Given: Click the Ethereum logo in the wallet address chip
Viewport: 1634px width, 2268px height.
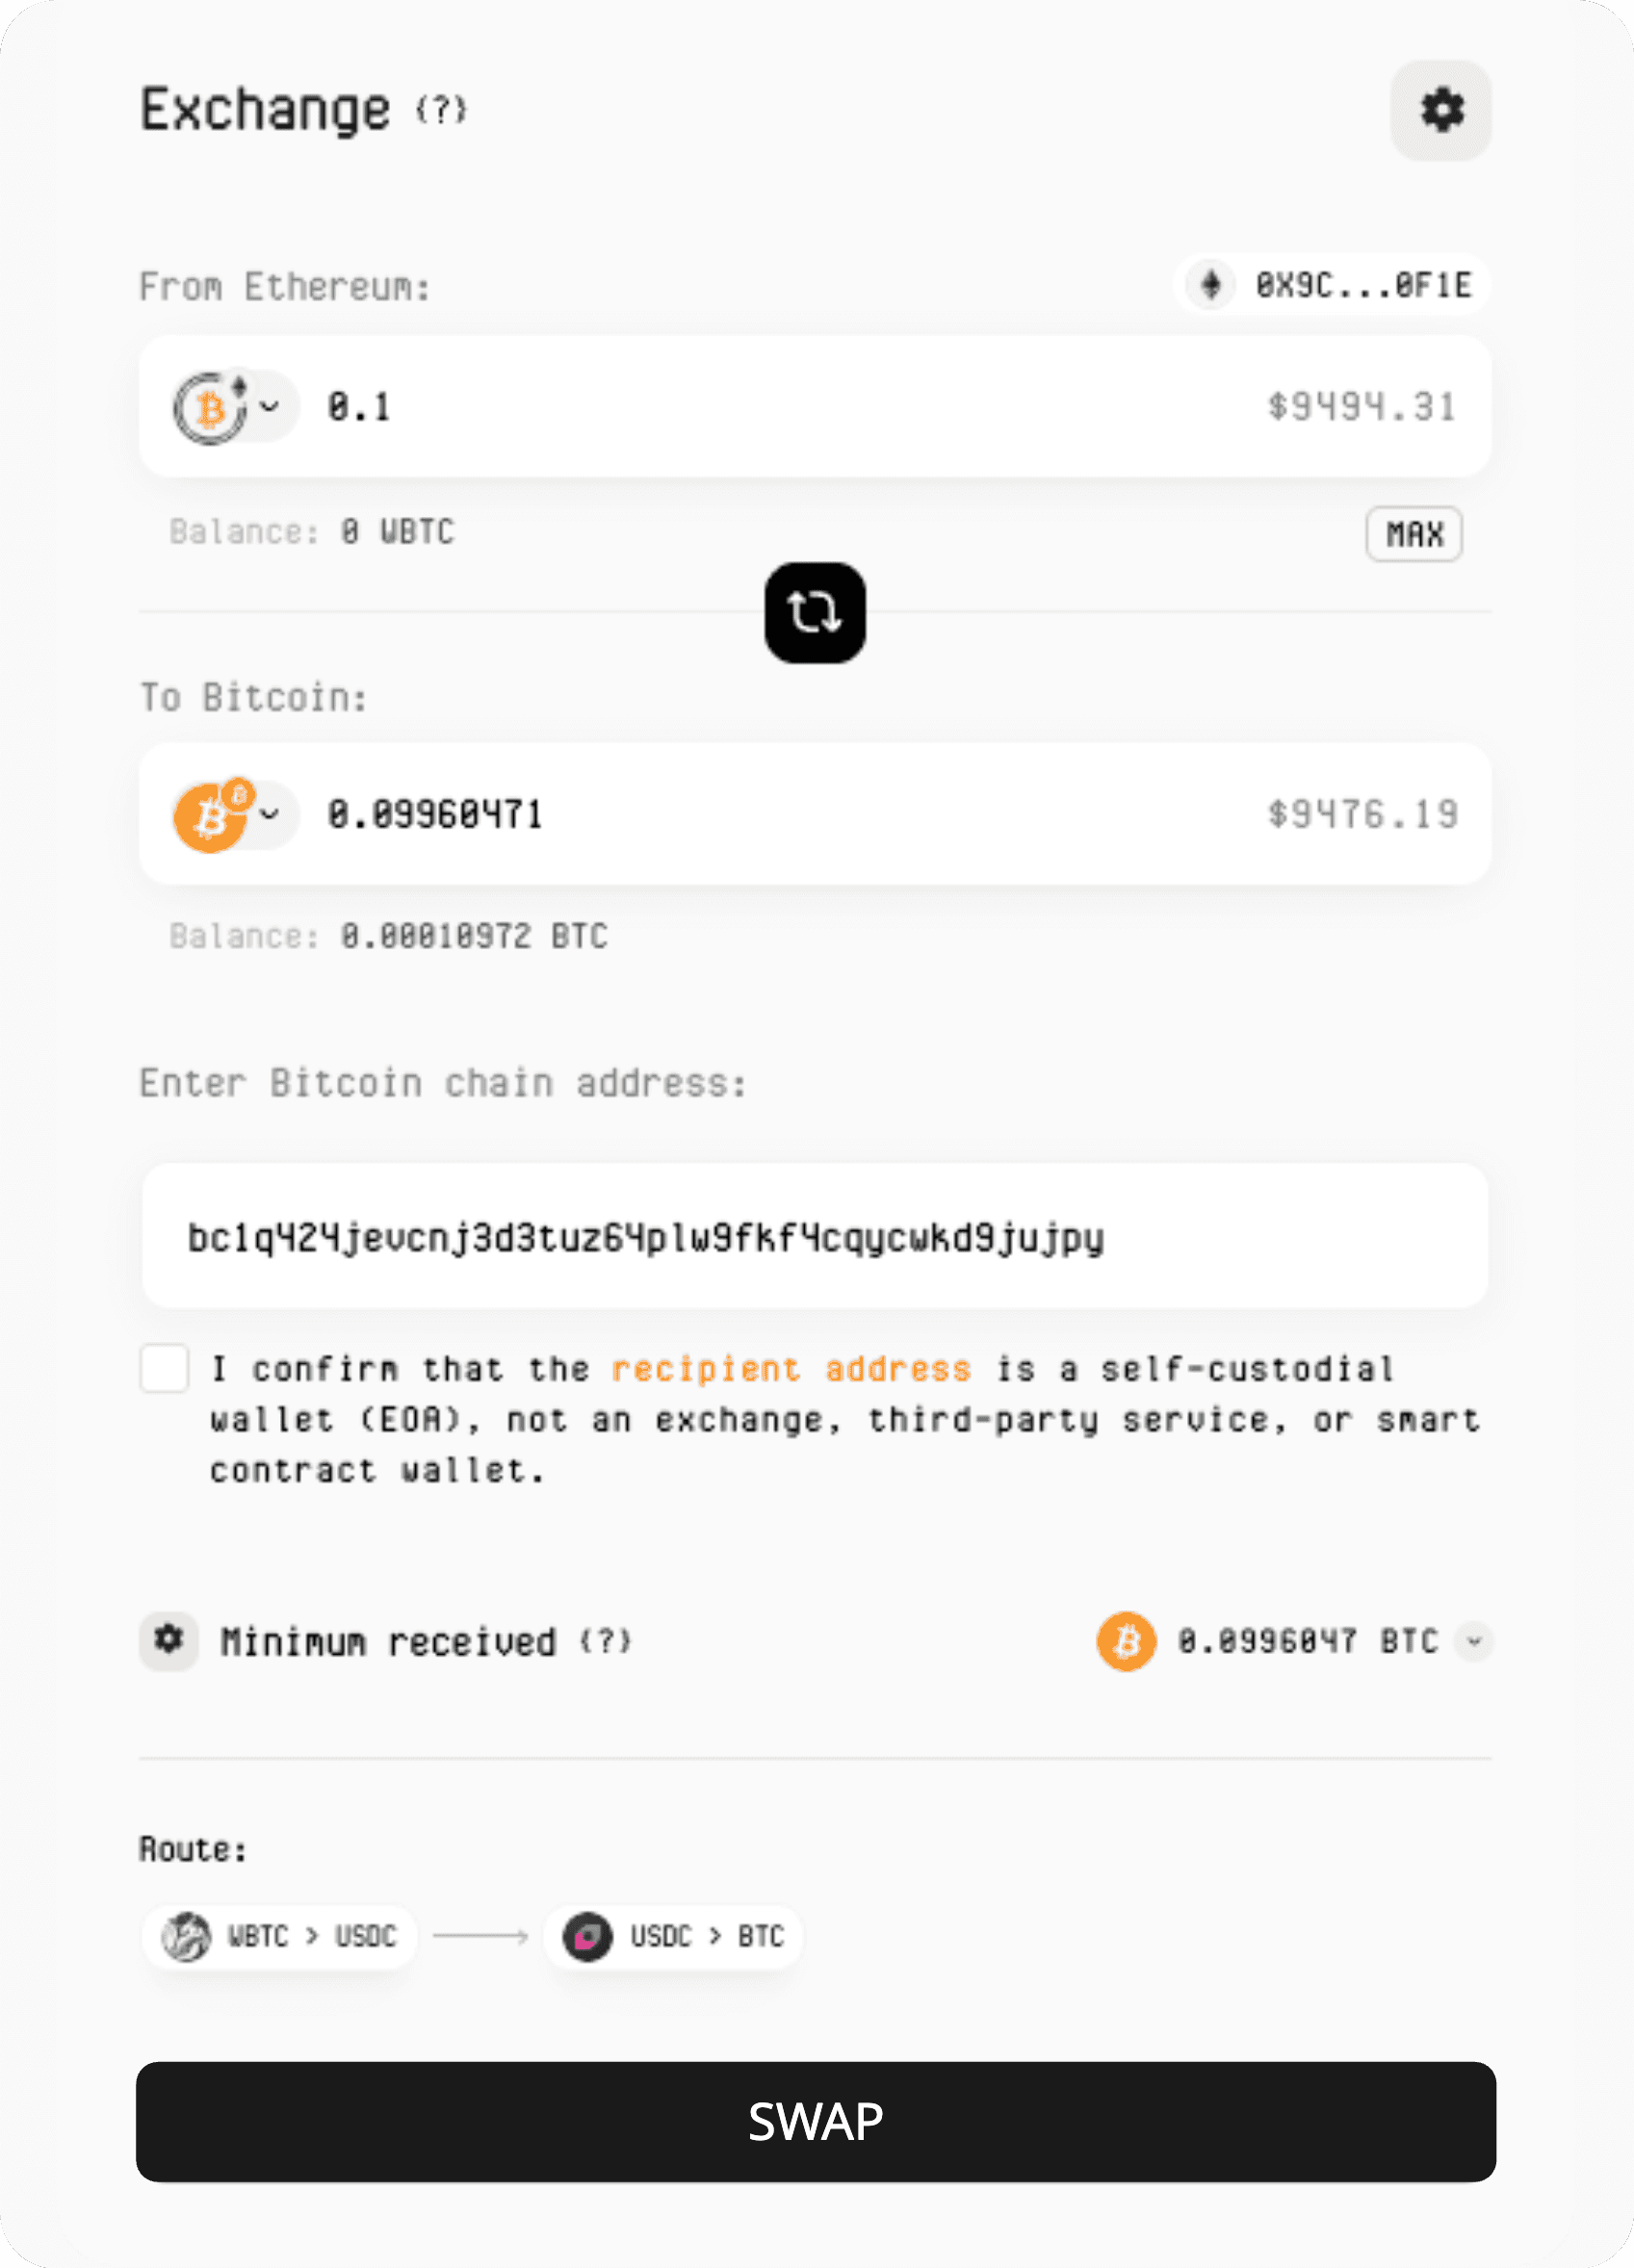Looking at the screenshot, I should click(x=1209, y=285).
